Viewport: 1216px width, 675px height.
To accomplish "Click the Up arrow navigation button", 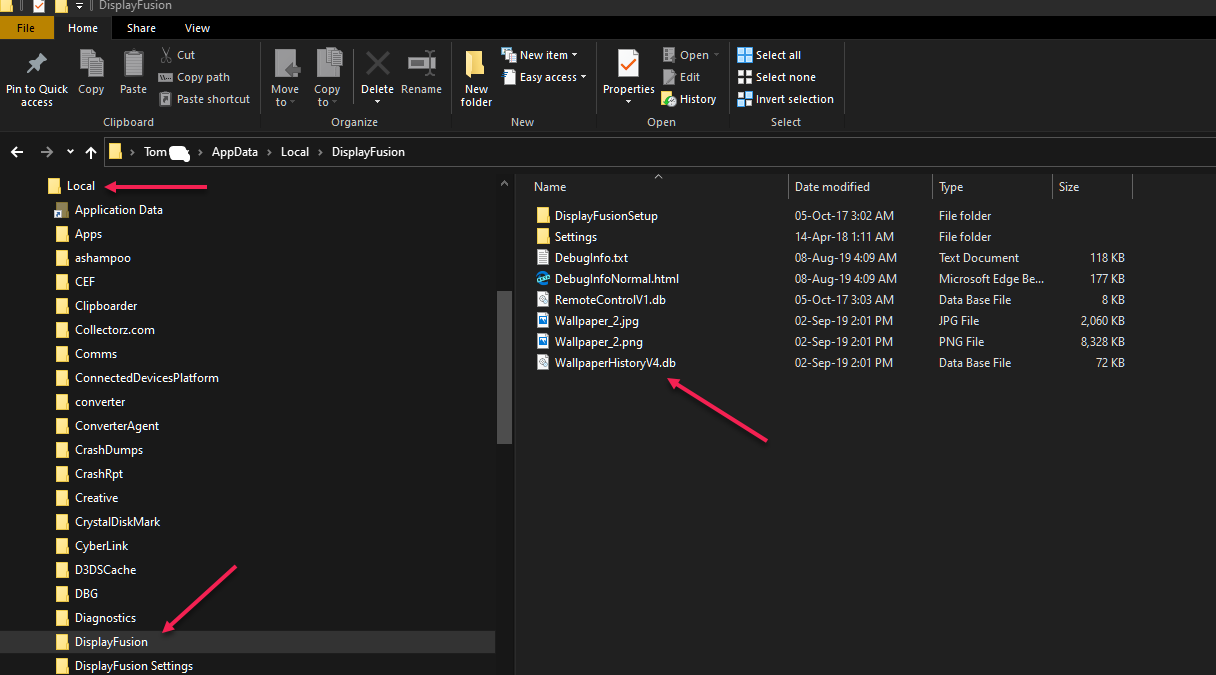I will point(91,152).
